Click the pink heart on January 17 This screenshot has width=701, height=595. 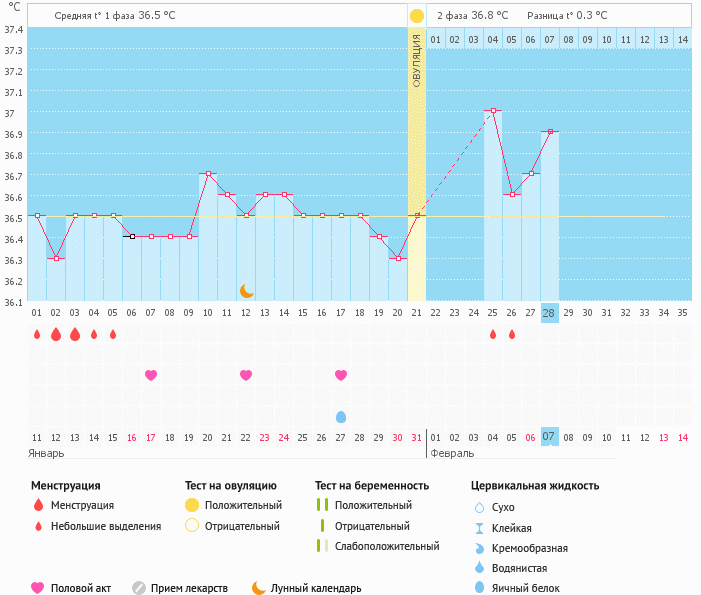click(151, 375)
